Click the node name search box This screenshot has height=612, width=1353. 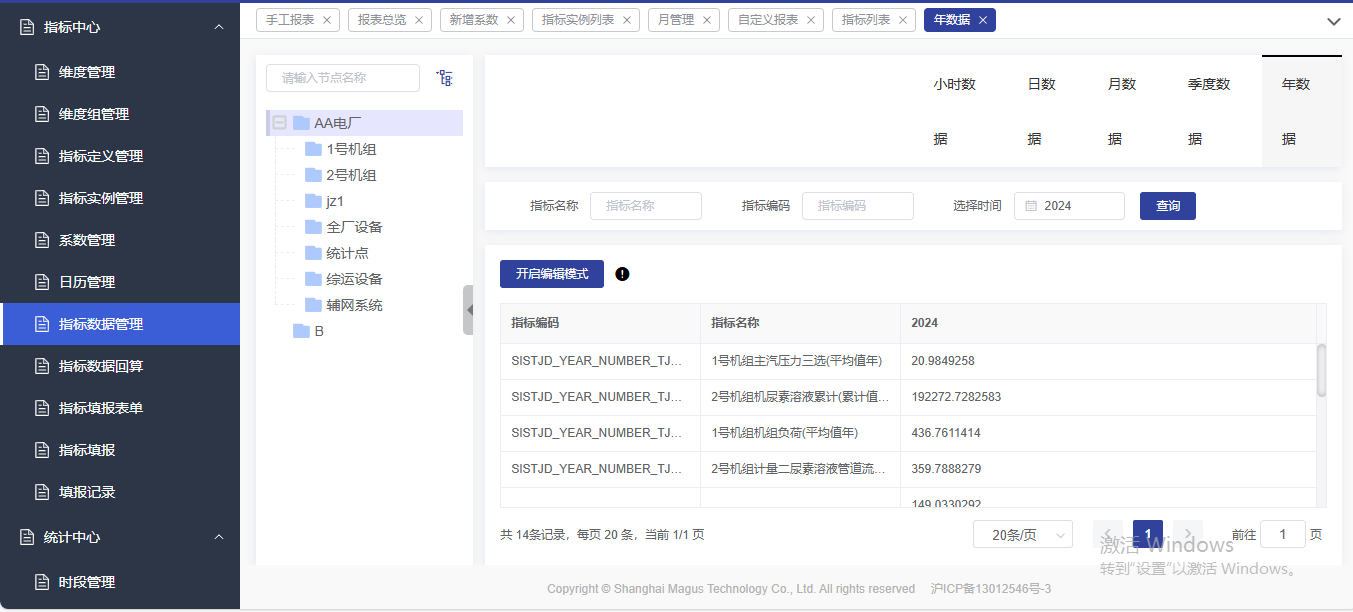pyautogui.click(x=343, y=78)
